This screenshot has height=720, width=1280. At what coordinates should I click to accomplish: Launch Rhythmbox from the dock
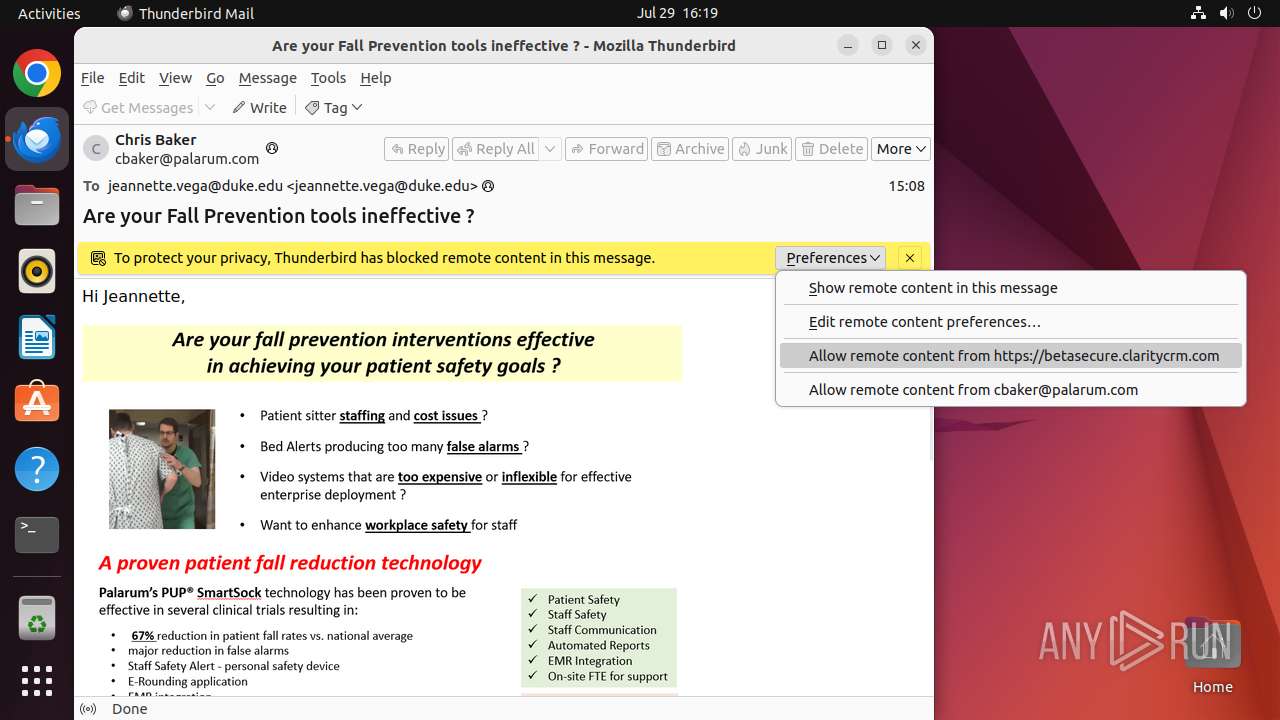pos(37,271)
